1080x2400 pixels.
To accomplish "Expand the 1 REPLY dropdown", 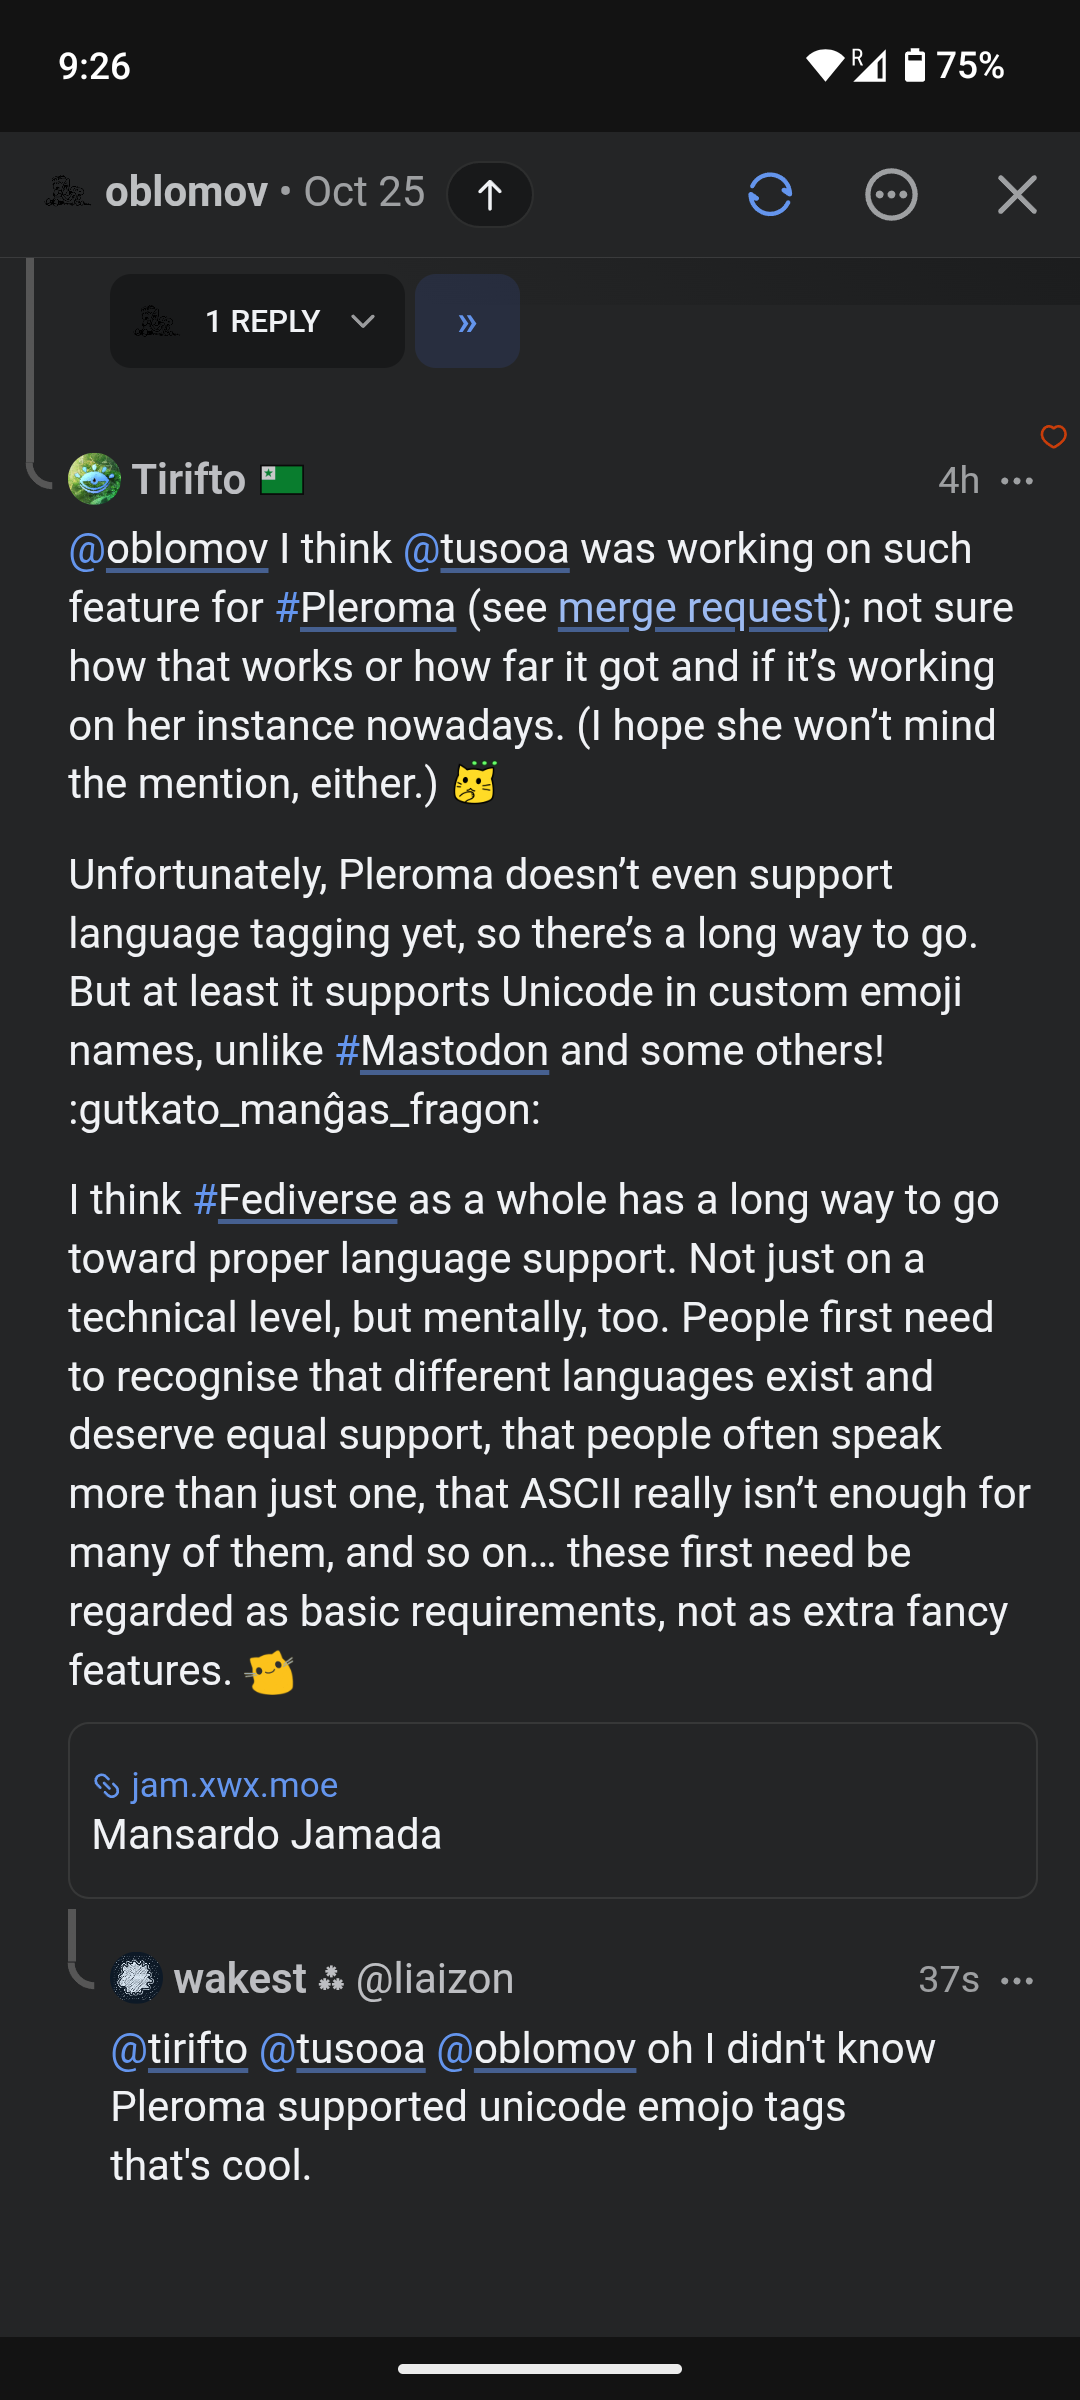I will tap(257, 321).
